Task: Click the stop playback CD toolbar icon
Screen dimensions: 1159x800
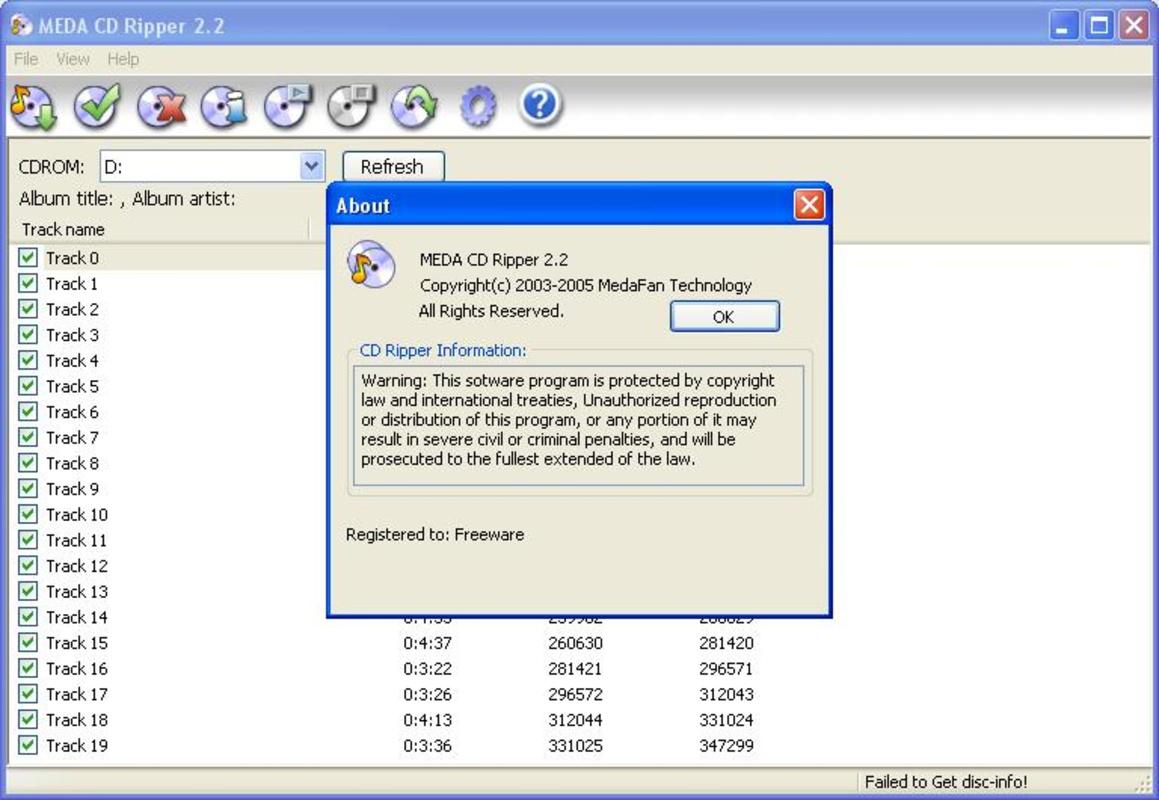Action: coord(351,107)
